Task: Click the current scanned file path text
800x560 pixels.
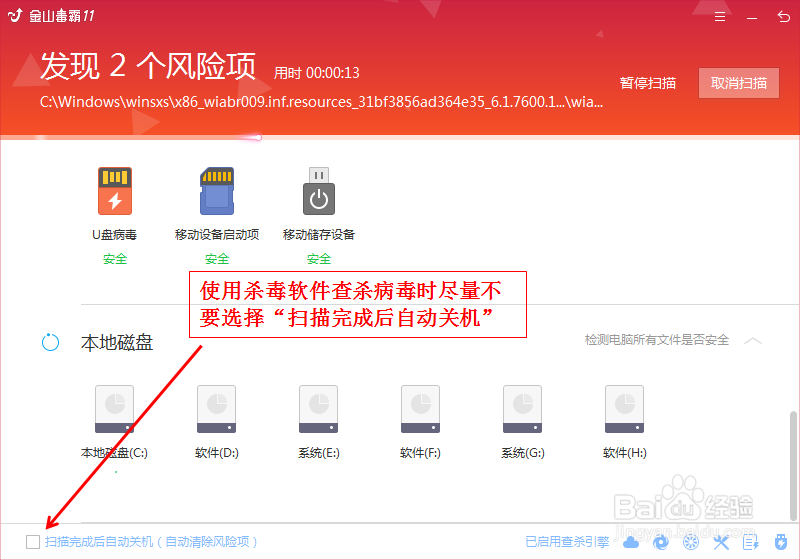Action: click(x=321, y=101)
